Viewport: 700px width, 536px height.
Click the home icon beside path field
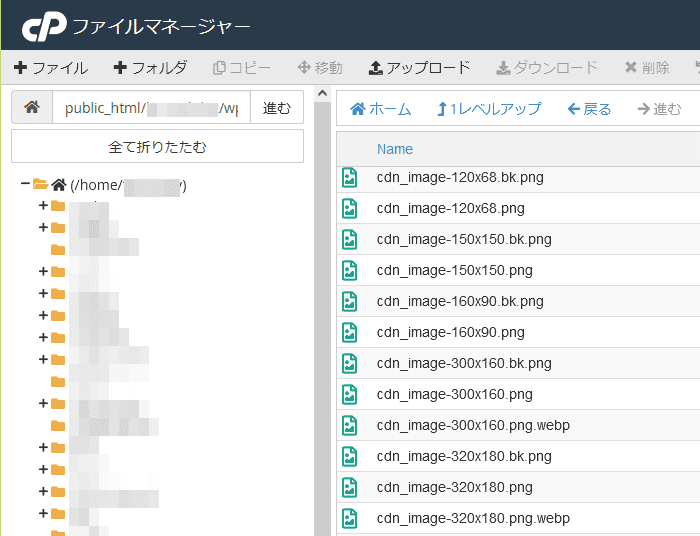pos(32,108)
